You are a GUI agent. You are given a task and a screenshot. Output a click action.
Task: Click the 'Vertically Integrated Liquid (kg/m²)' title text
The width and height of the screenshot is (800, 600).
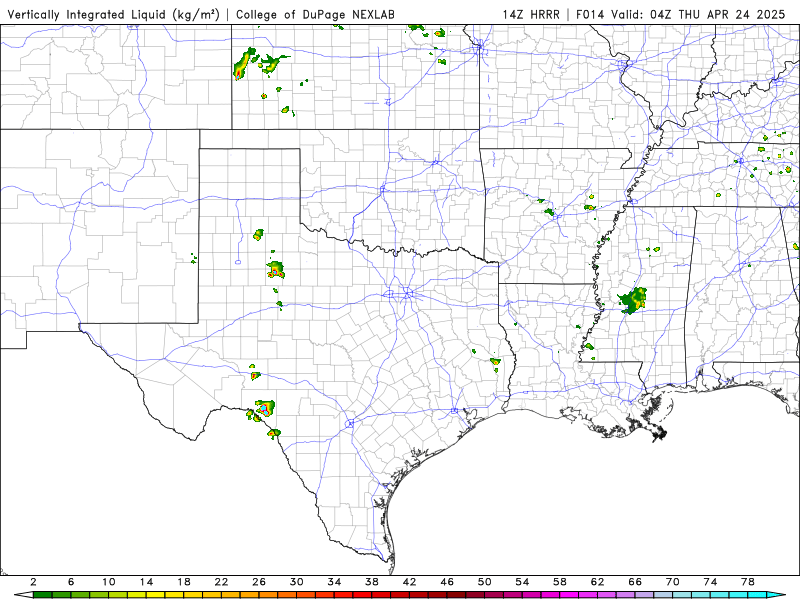pyautogui.click(x=113, y=14)
